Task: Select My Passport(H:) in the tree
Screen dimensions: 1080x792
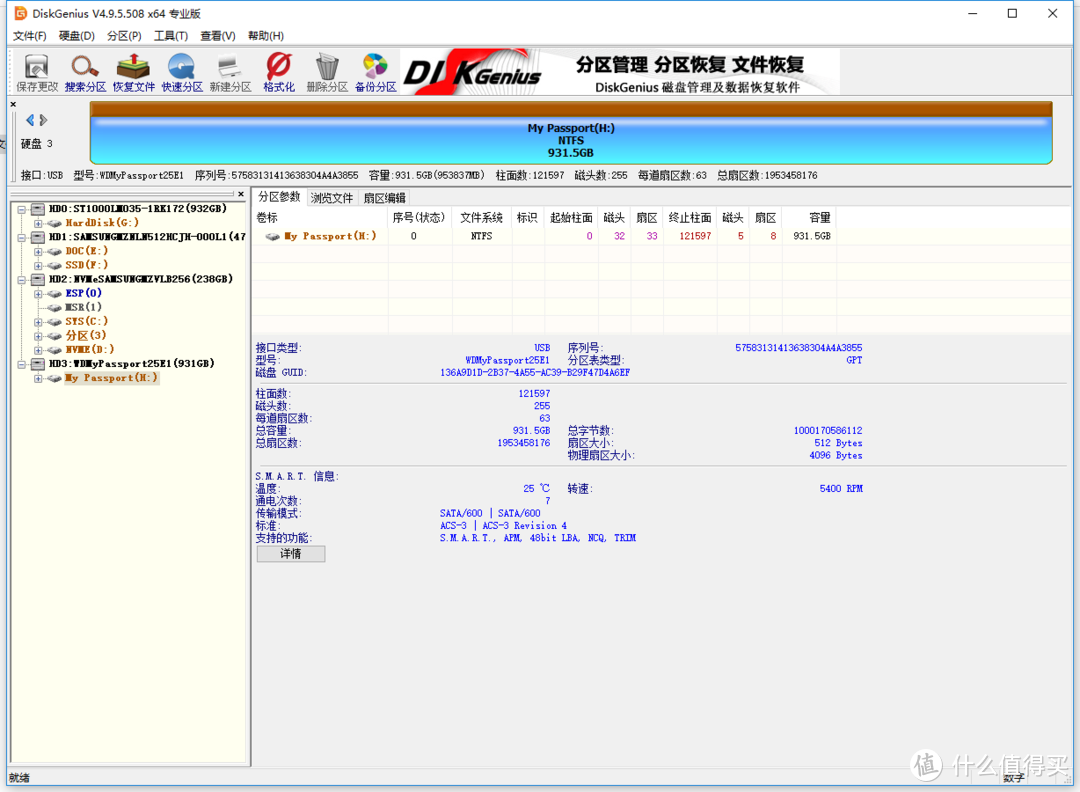Action: pos(112,378)
